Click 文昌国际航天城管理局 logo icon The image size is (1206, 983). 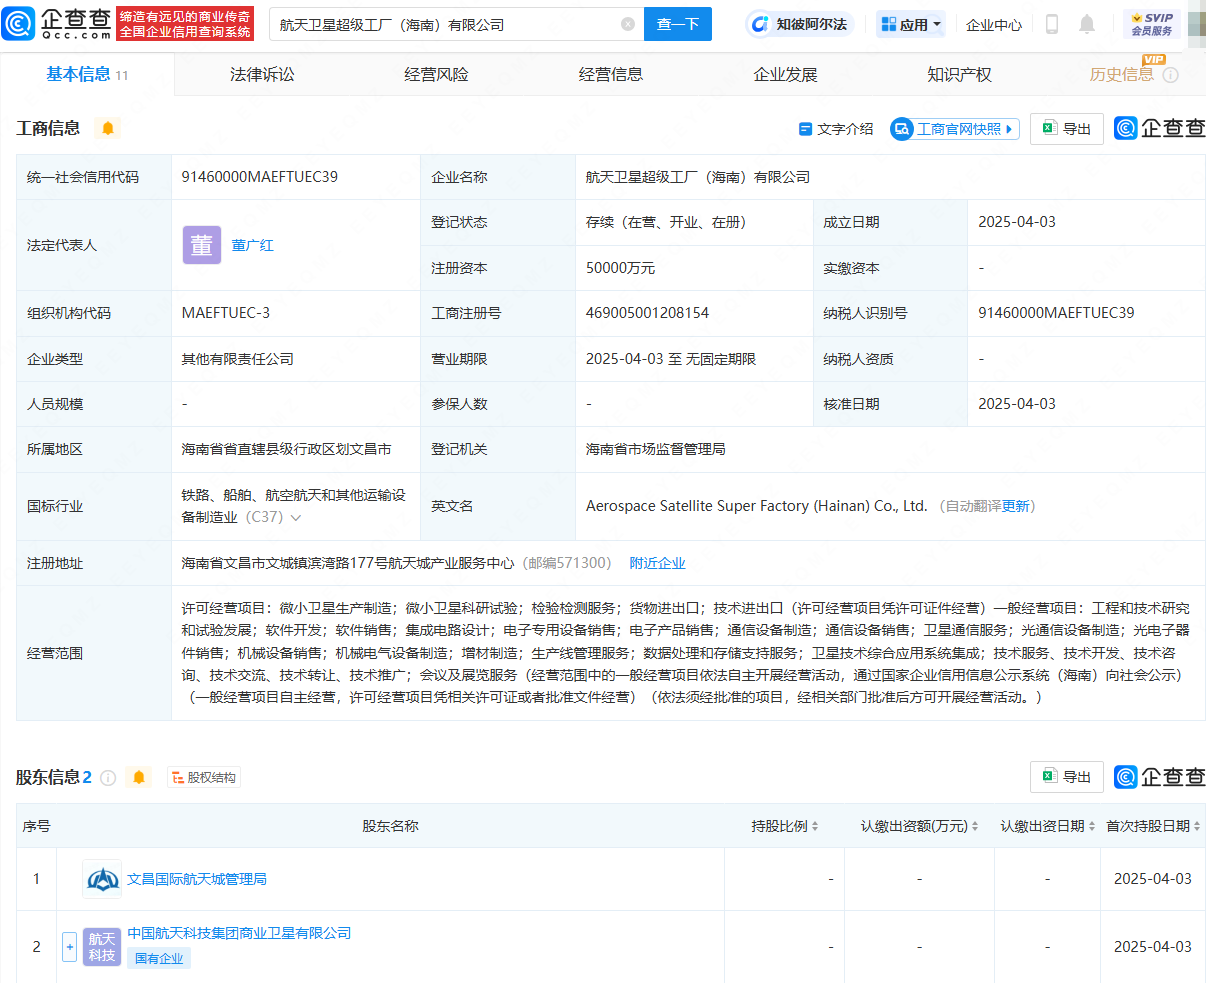pyautogui.click(x=102, y=879)
